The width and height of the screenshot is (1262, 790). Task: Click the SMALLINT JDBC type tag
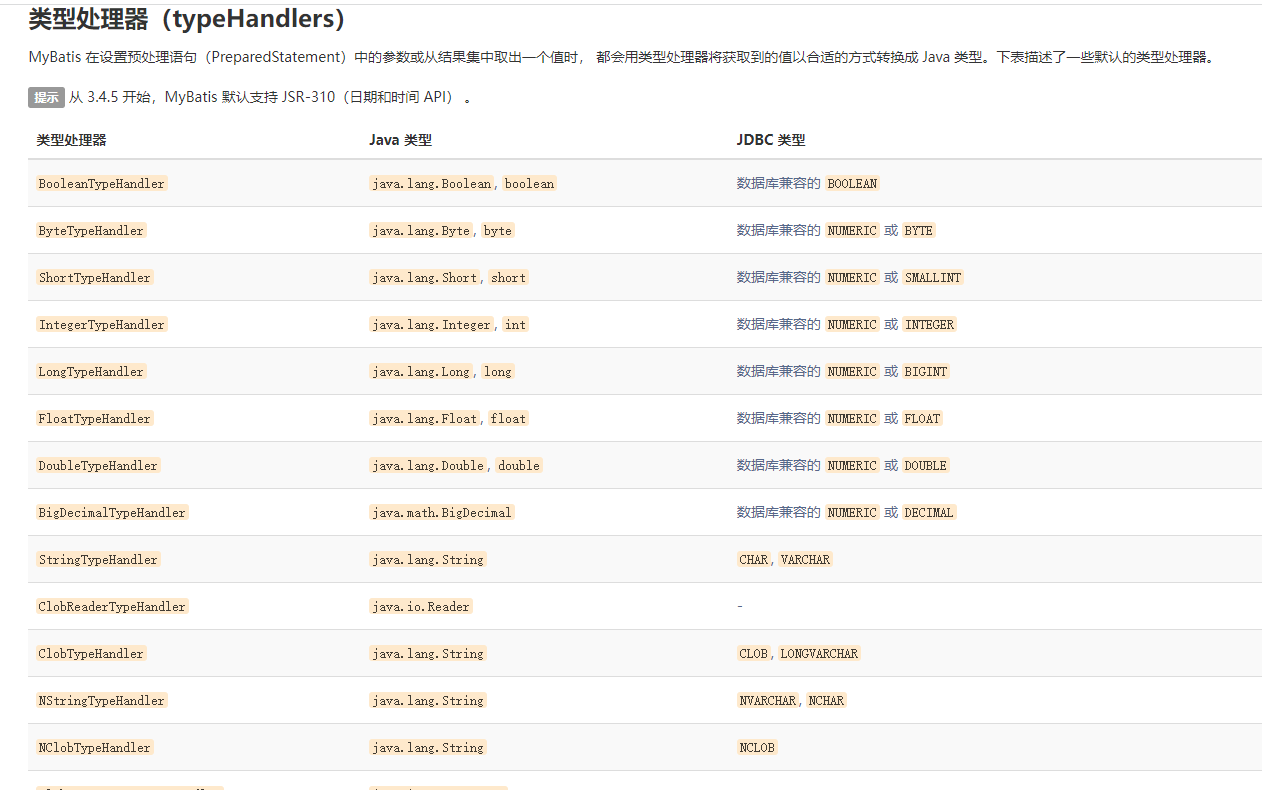(933, 277)
